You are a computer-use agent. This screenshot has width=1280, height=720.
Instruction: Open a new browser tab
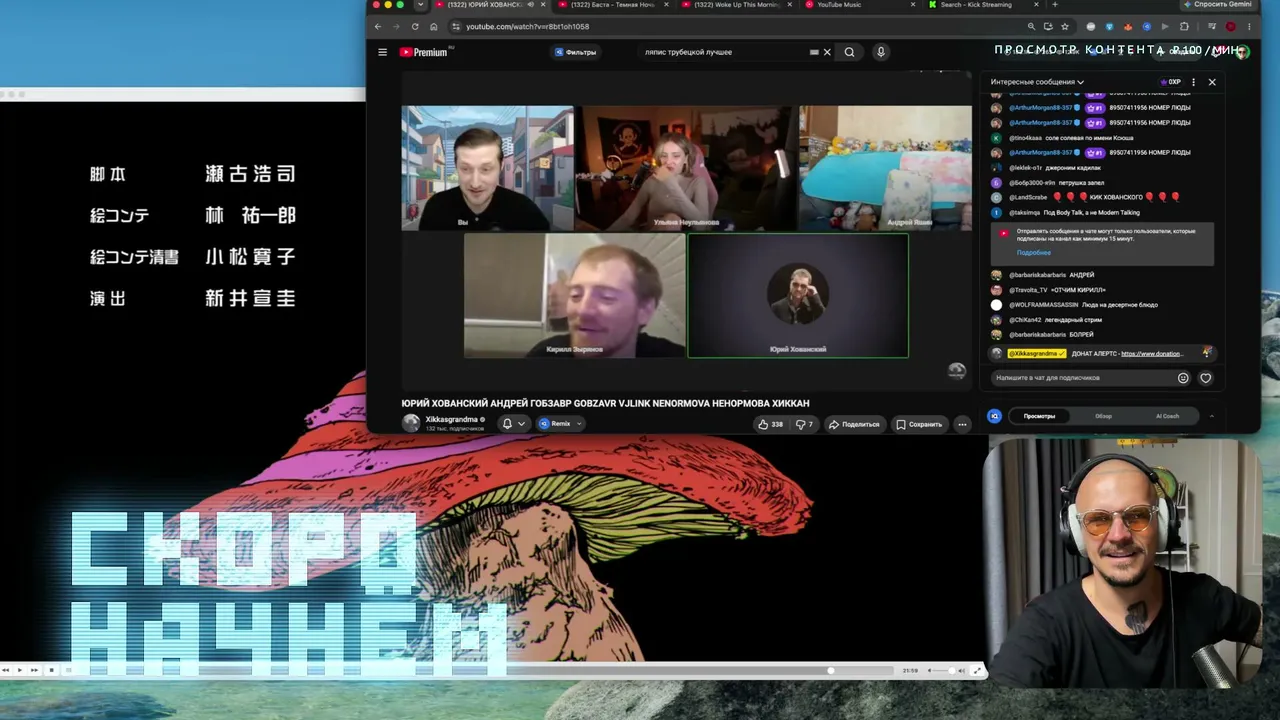[1054, 5]
